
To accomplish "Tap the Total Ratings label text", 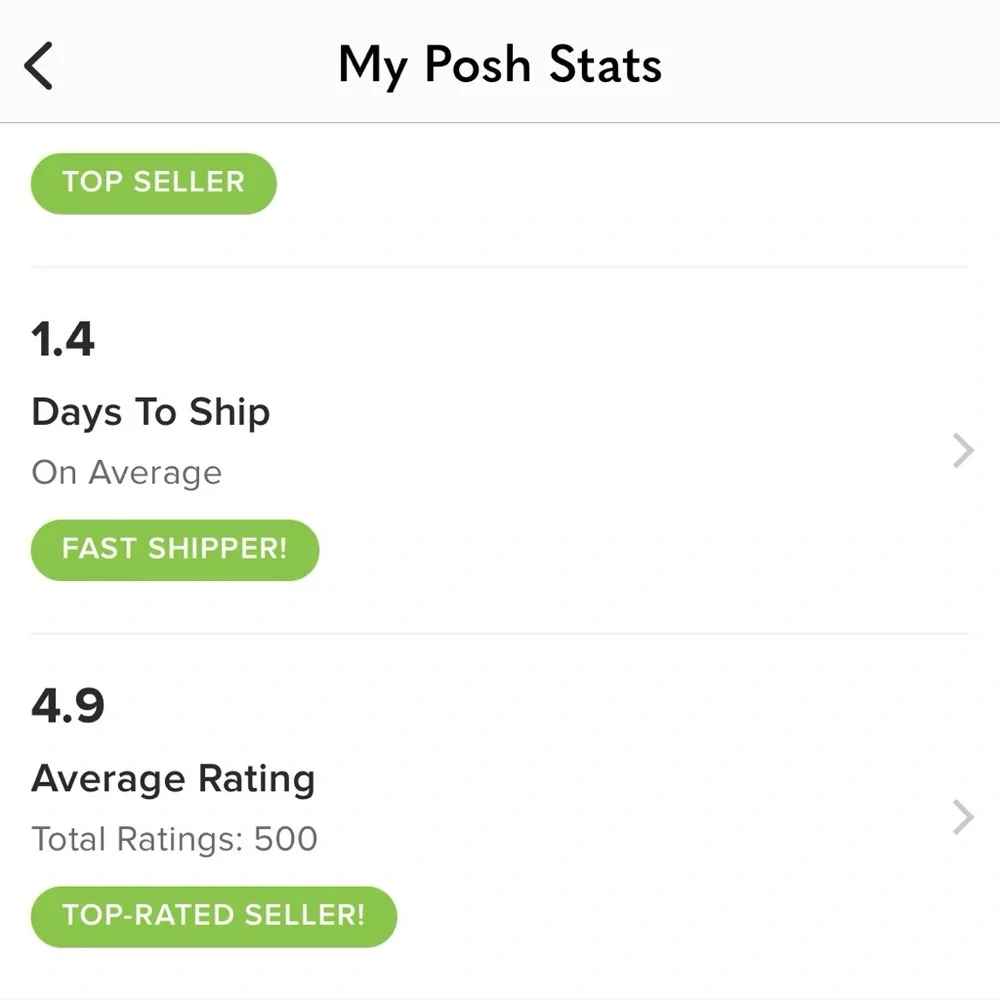I will [137, 838].
